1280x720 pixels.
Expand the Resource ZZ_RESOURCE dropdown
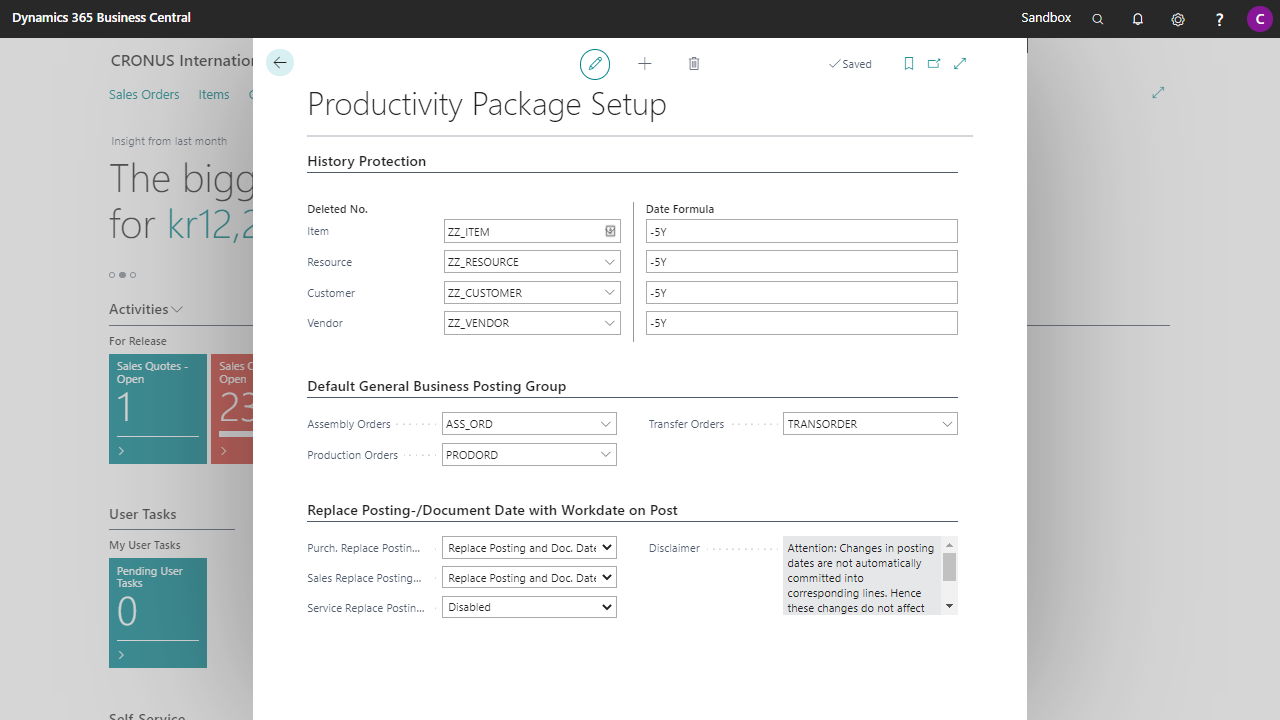click(x=610, y=262)
